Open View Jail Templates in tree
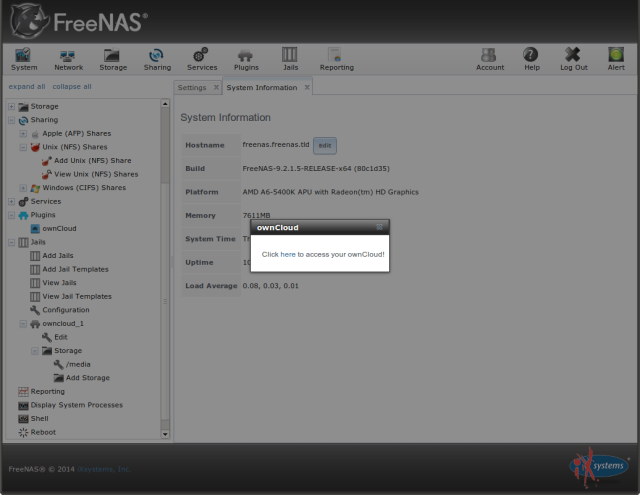640x495 pixels. coord(77,296)
